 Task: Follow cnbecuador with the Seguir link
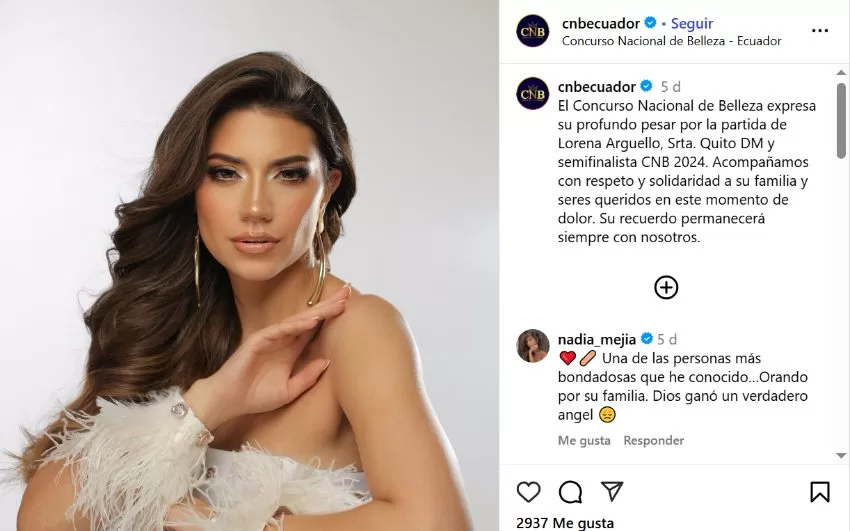click(x=692, y=23)
